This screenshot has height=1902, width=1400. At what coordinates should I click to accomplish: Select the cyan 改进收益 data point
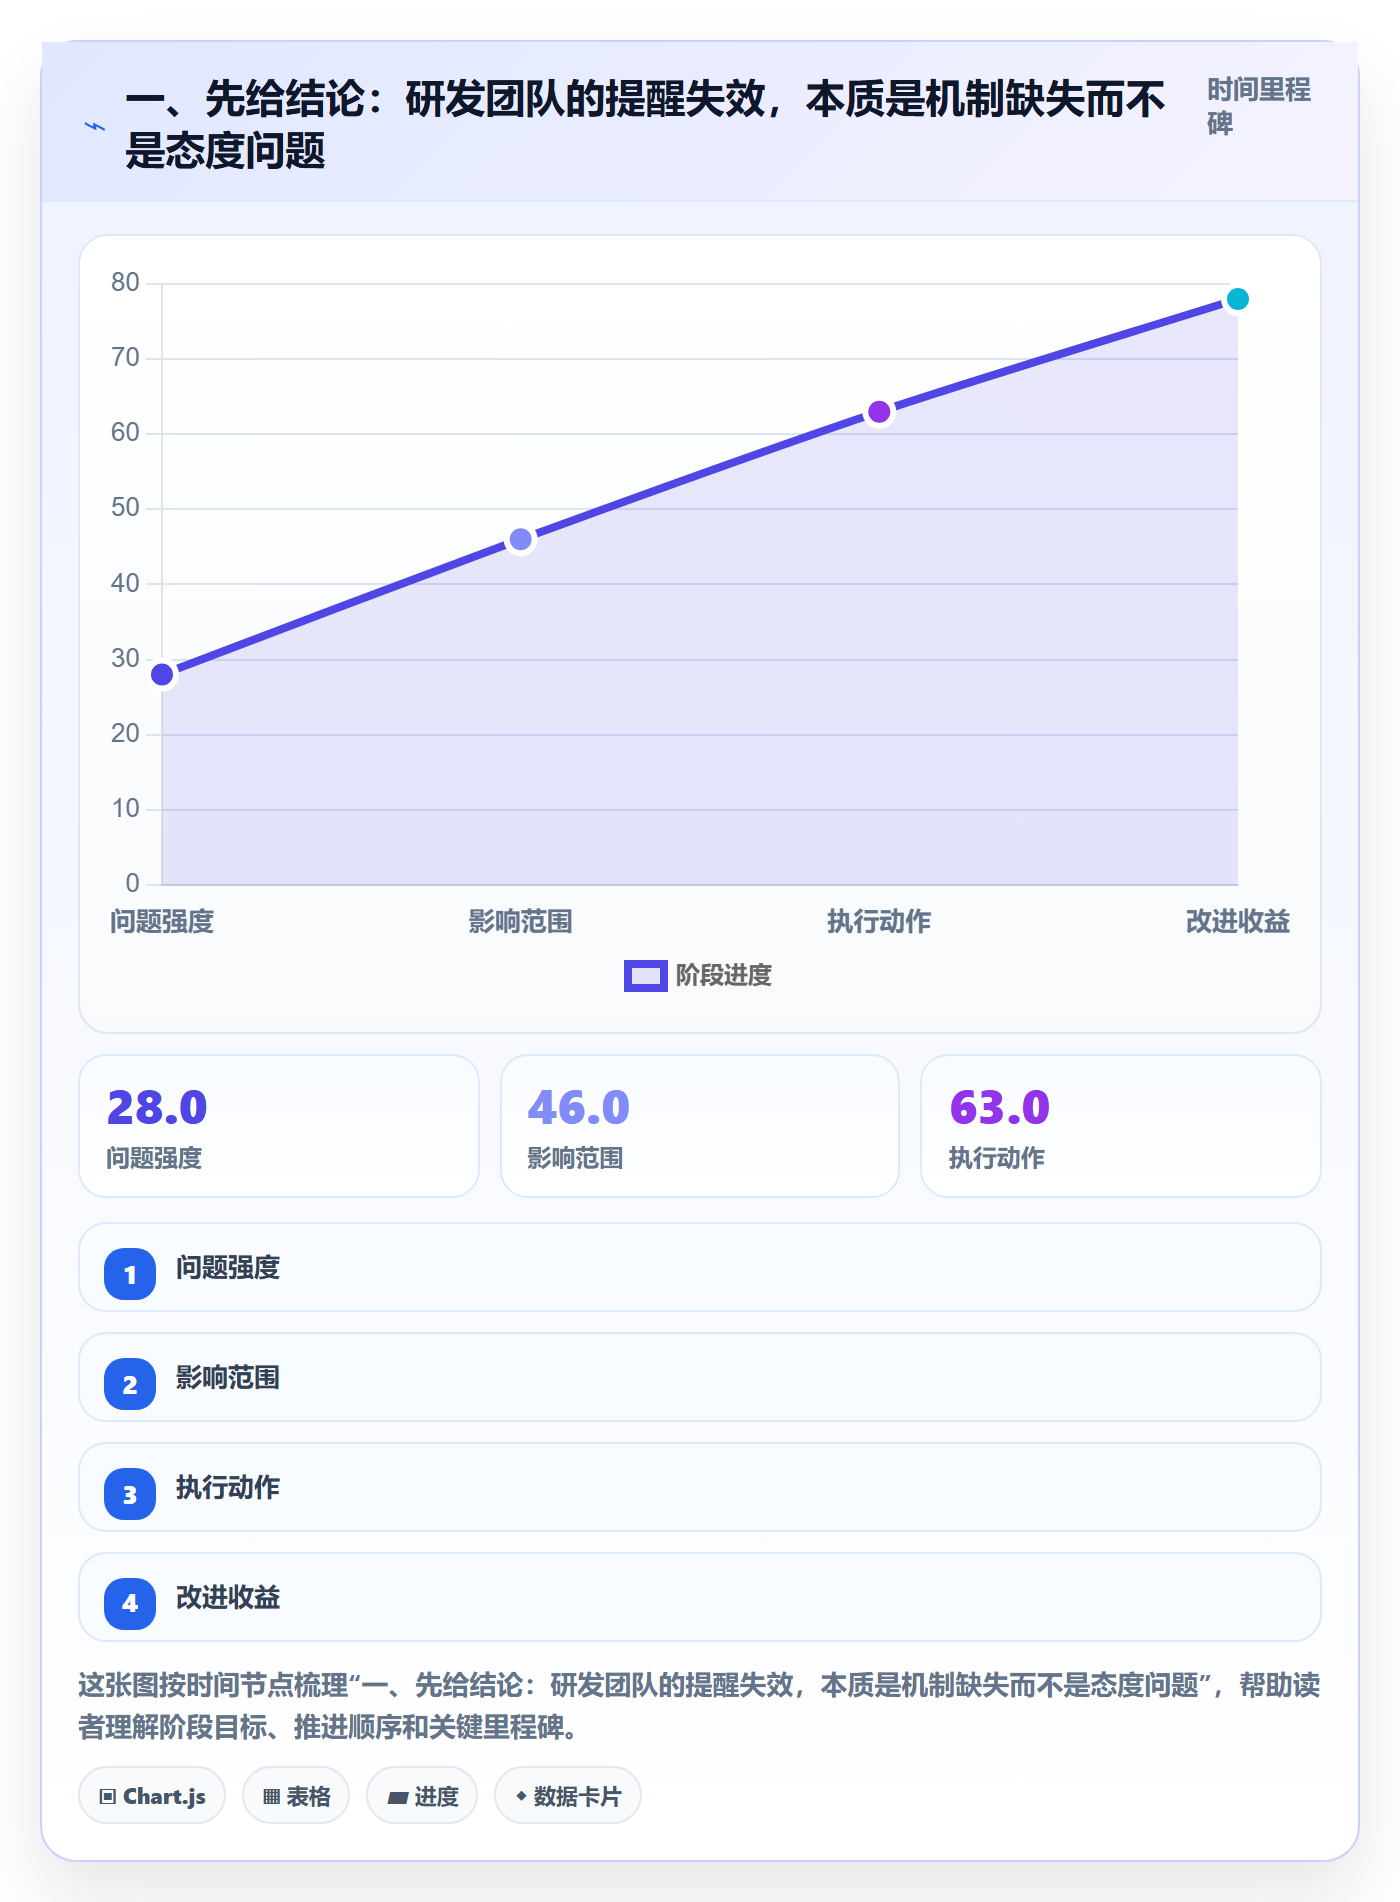tap(1238, 299)
